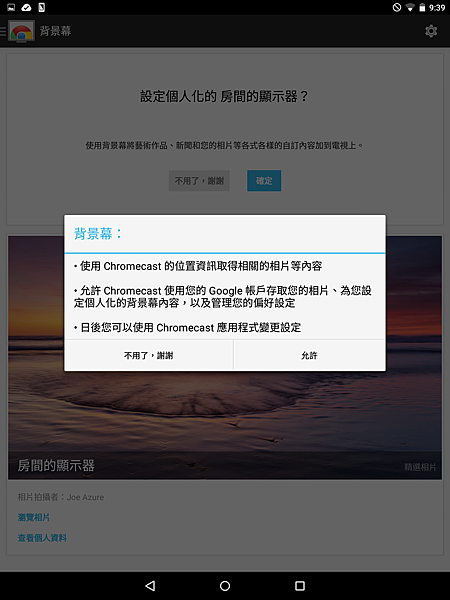Open the 瀏覽相片 link
The width and height of the screenshot is (450, 600).
click(34, 517)
